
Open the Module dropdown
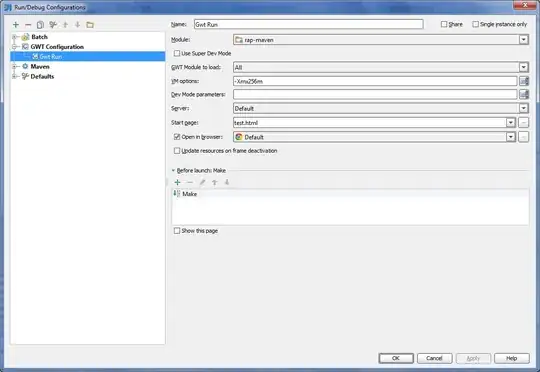pos(381,40)
